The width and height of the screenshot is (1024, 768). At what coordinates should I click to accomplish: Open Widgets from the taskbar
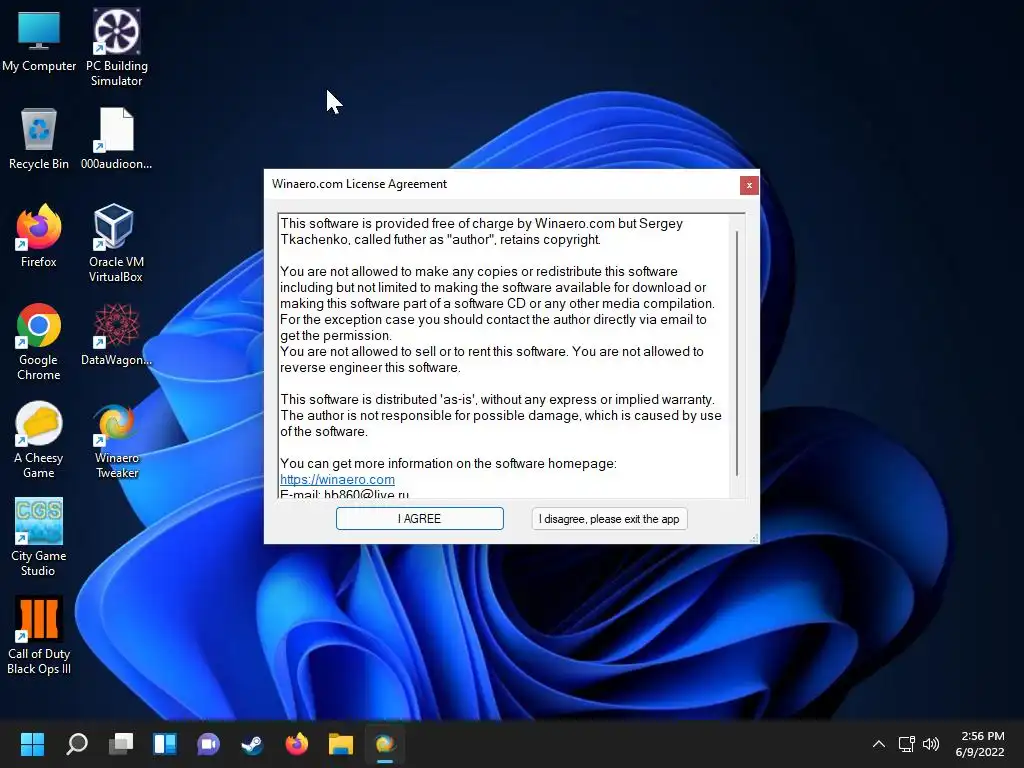click(165, 744)
